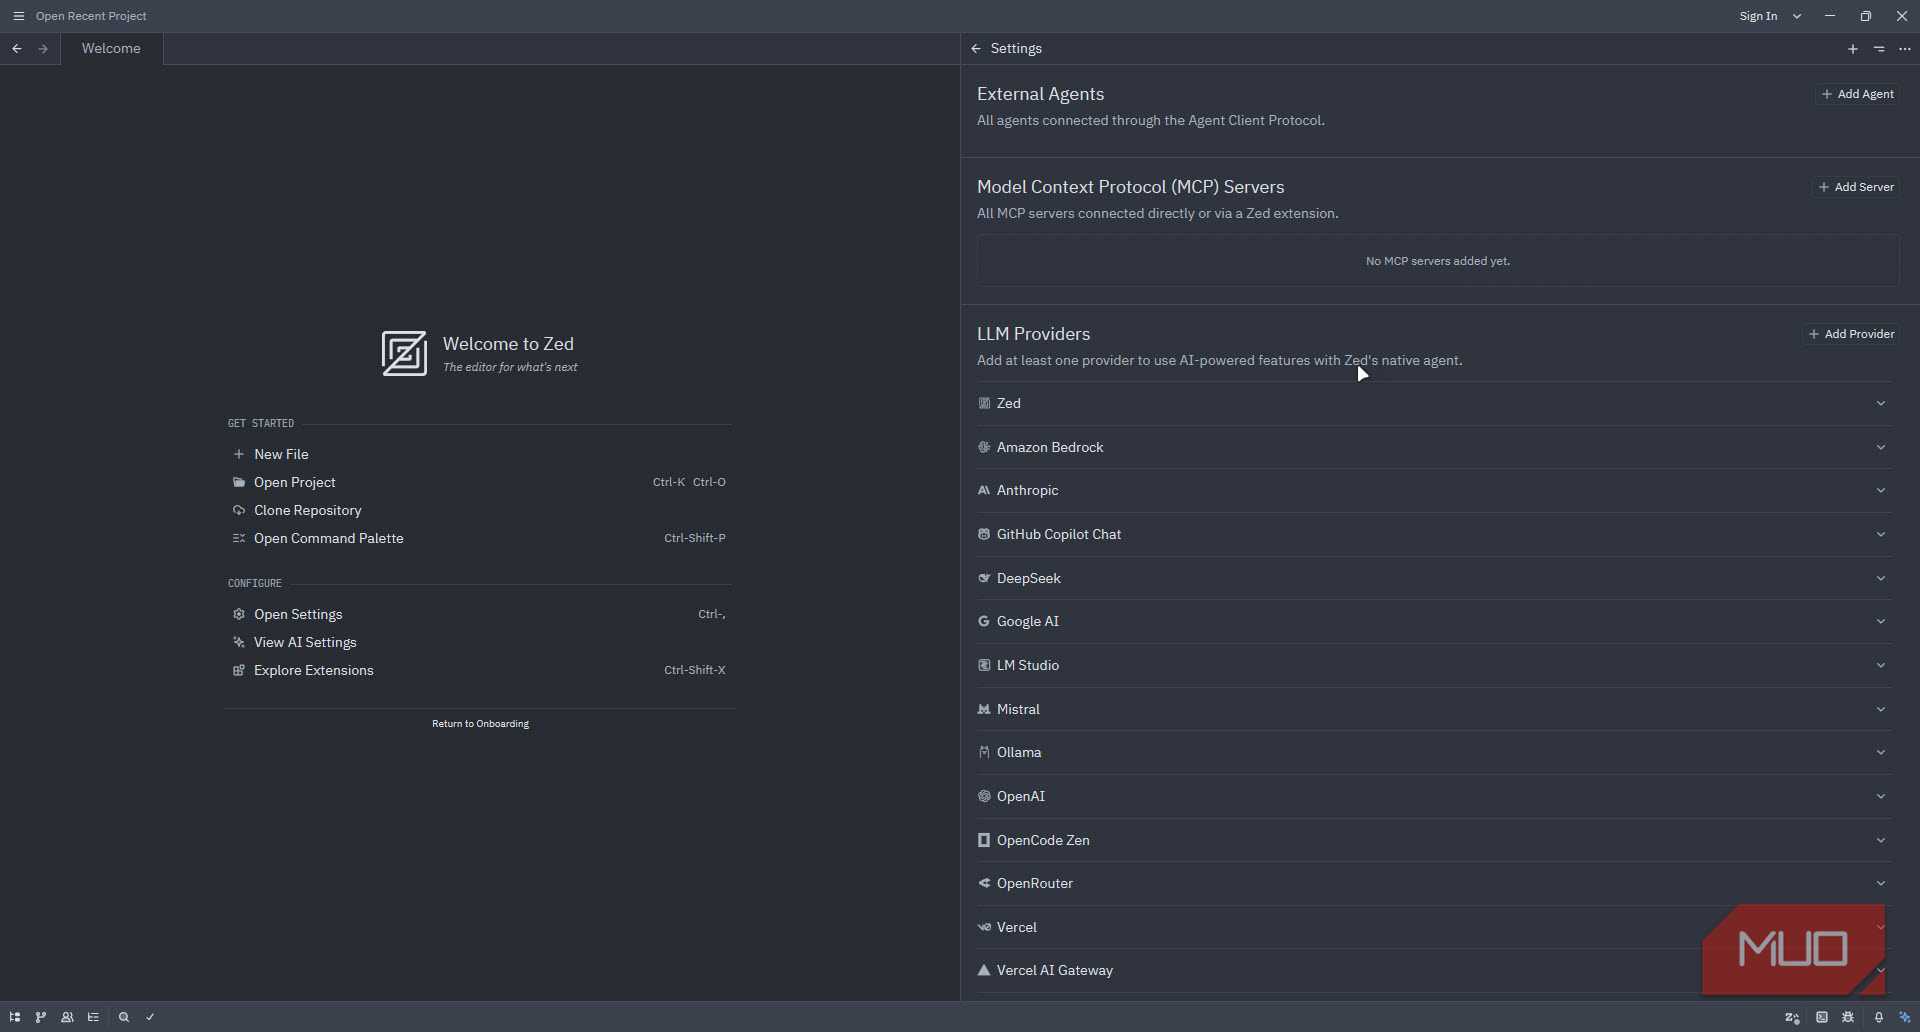The image size is (1920, 1032).
Task: Click Explore Extensions entry
Action: click(479, 670)
